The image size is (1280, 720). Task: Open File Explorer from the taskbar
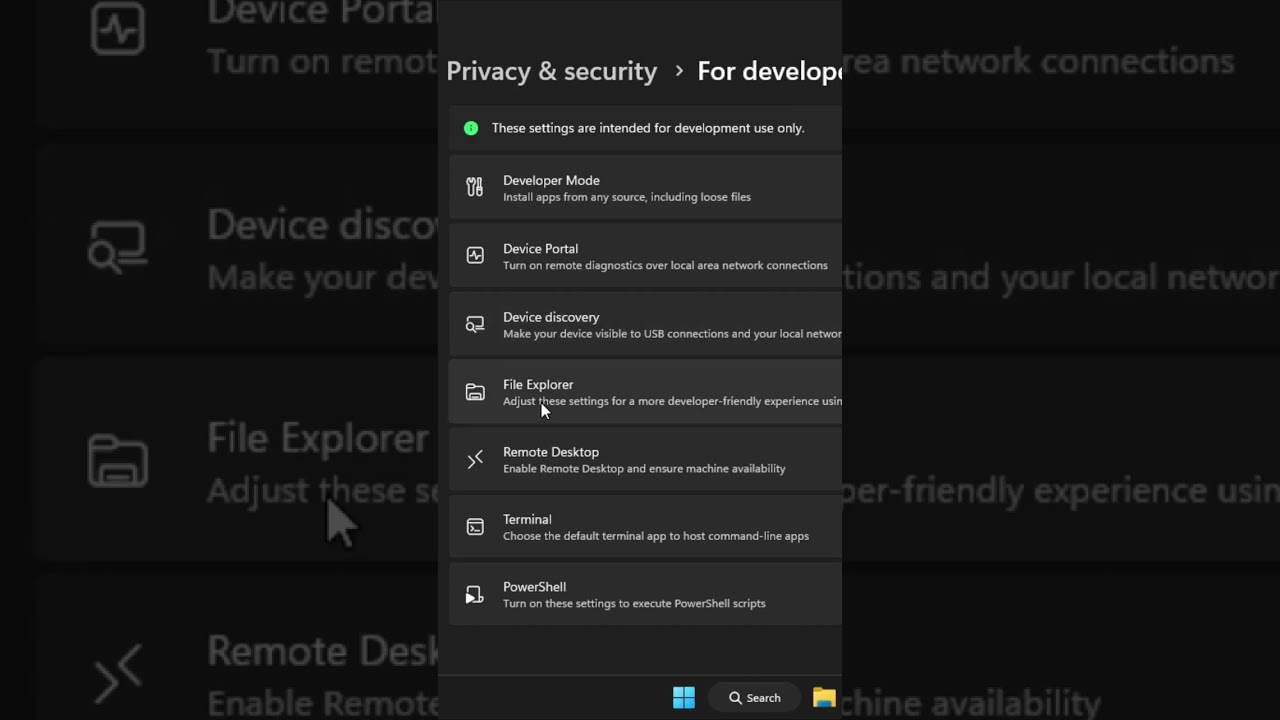tap(824, 698)
